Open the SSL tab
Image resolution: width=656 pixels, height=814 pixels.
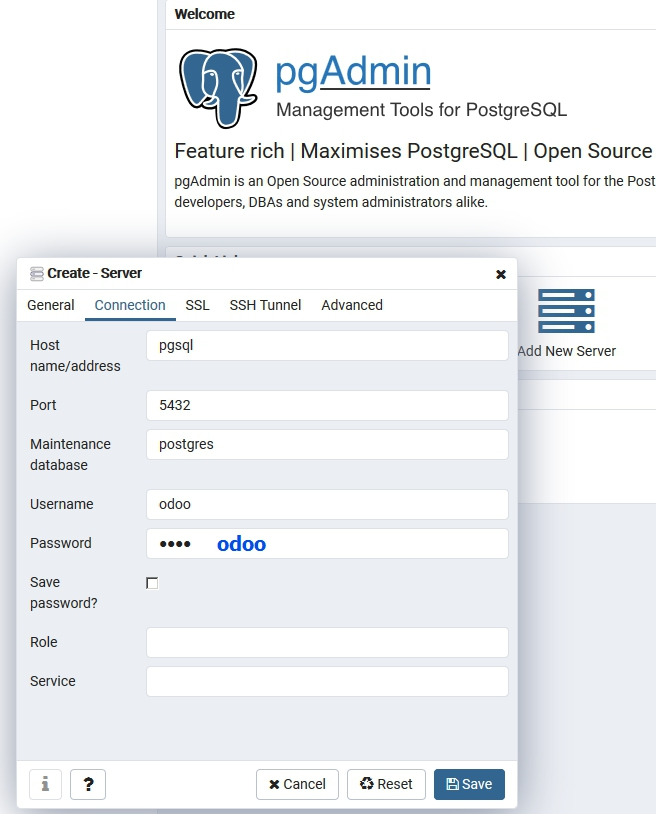click(197, 305)
